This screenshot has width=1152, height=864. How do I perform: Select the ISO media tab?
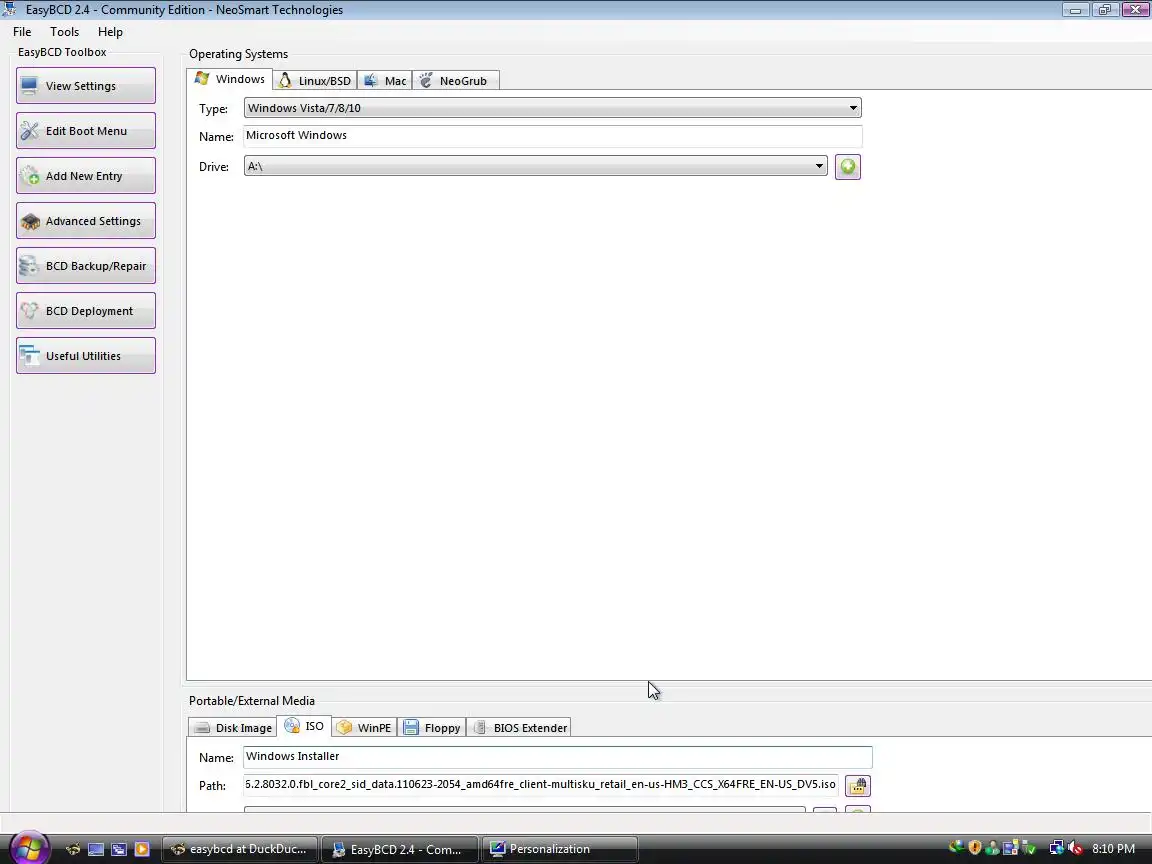coord(304,726)
